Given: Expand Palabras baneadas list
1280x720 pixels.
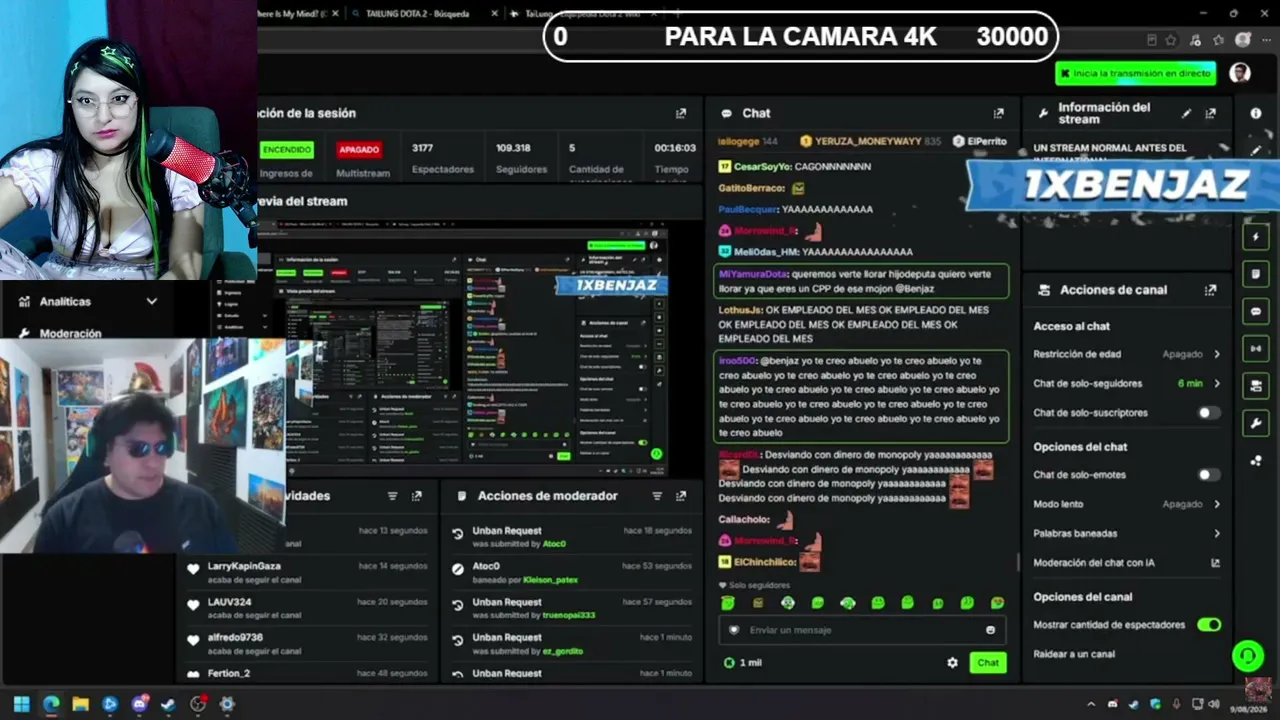Looking at the screenshot, I should (x=1217, y=534).
